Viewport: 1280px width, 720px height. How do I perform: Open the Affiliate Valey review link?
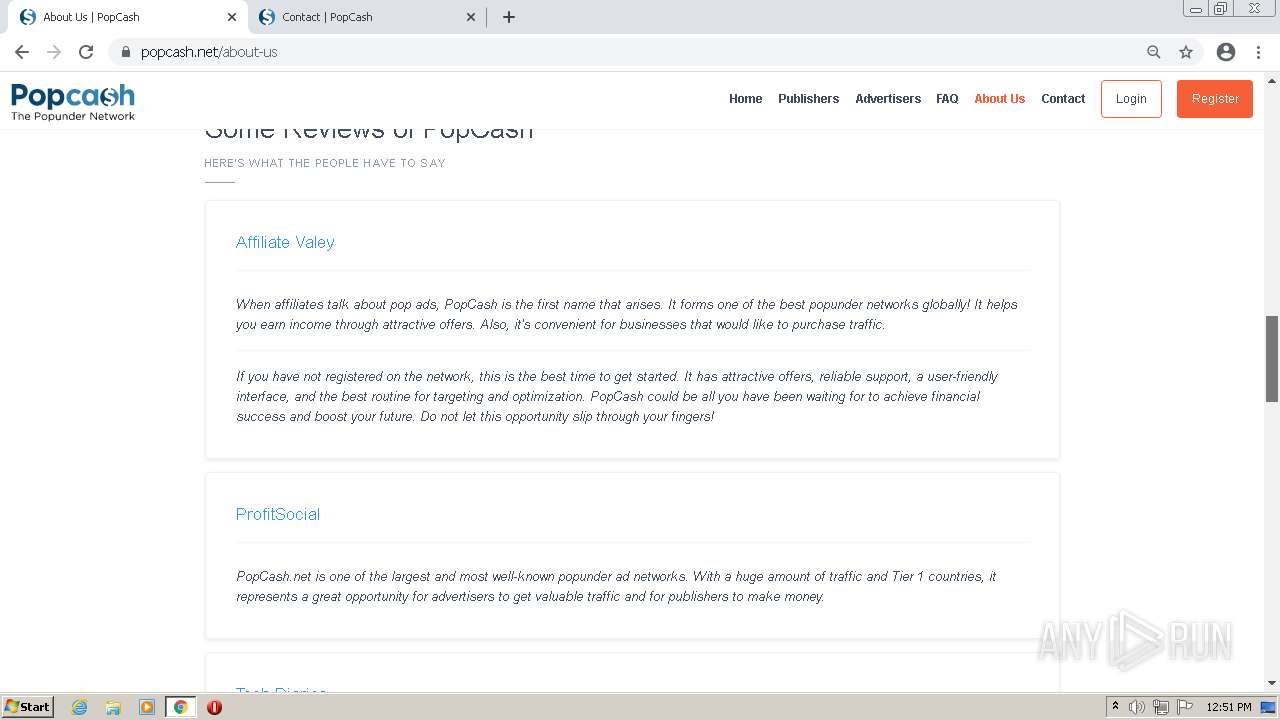[285, 242]
